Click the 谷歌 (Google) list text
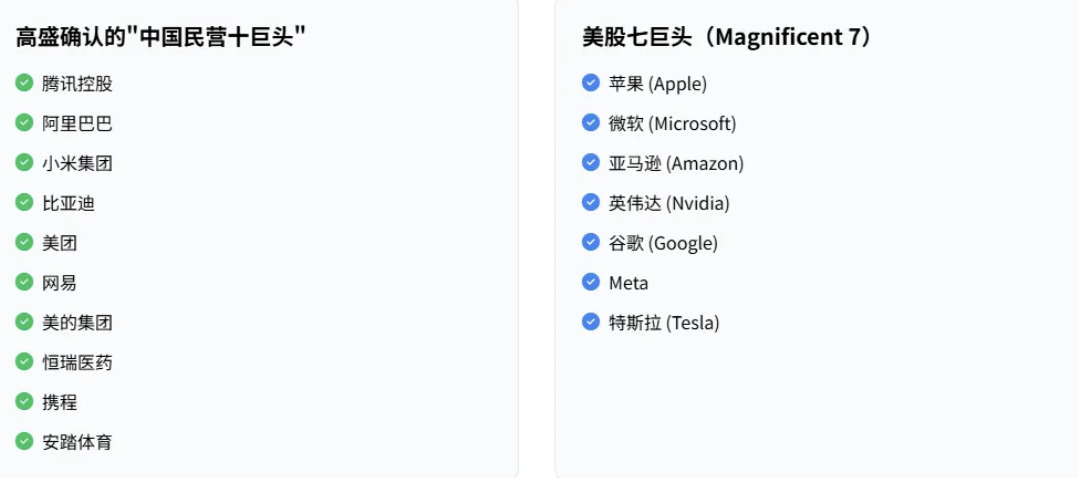This screenshot has height=478, width=1078. click(x=663, y=243)
